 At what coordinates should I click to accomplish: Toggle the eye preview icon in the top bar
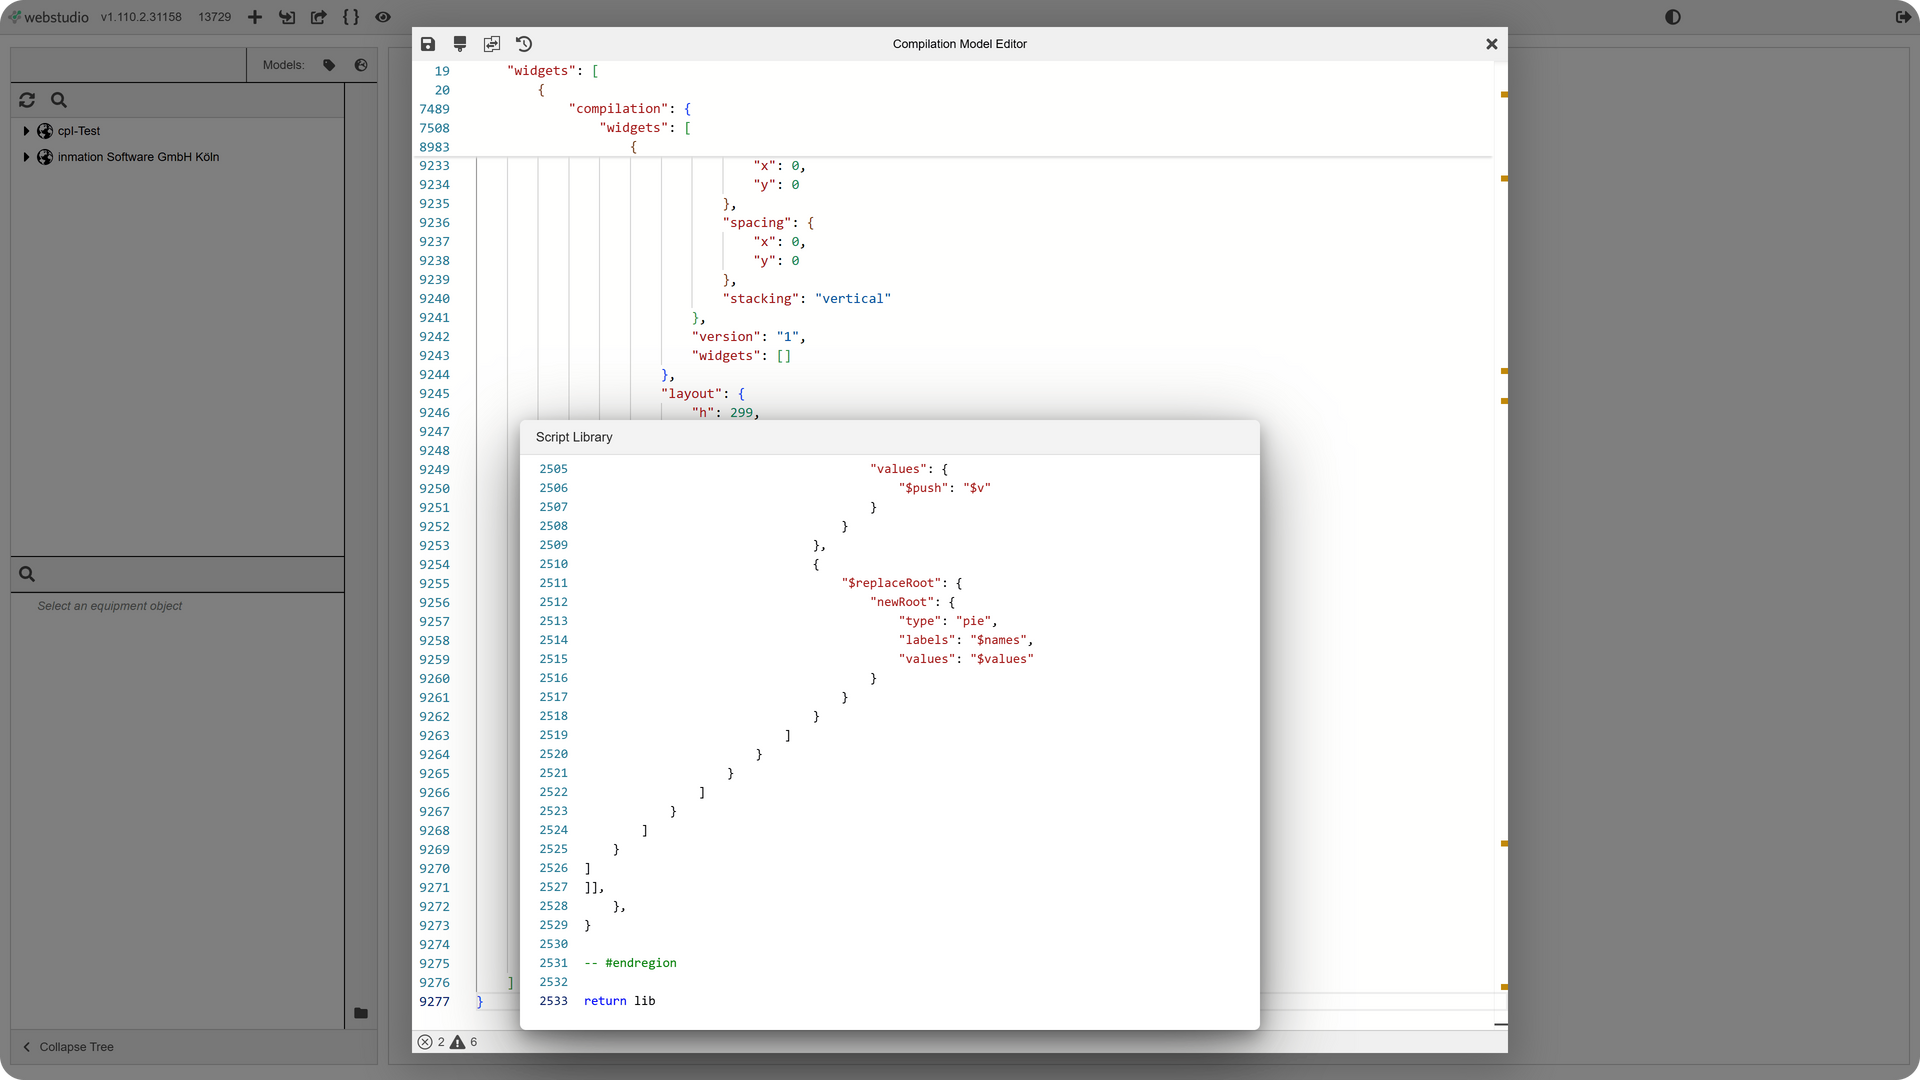tap(383, 17)
